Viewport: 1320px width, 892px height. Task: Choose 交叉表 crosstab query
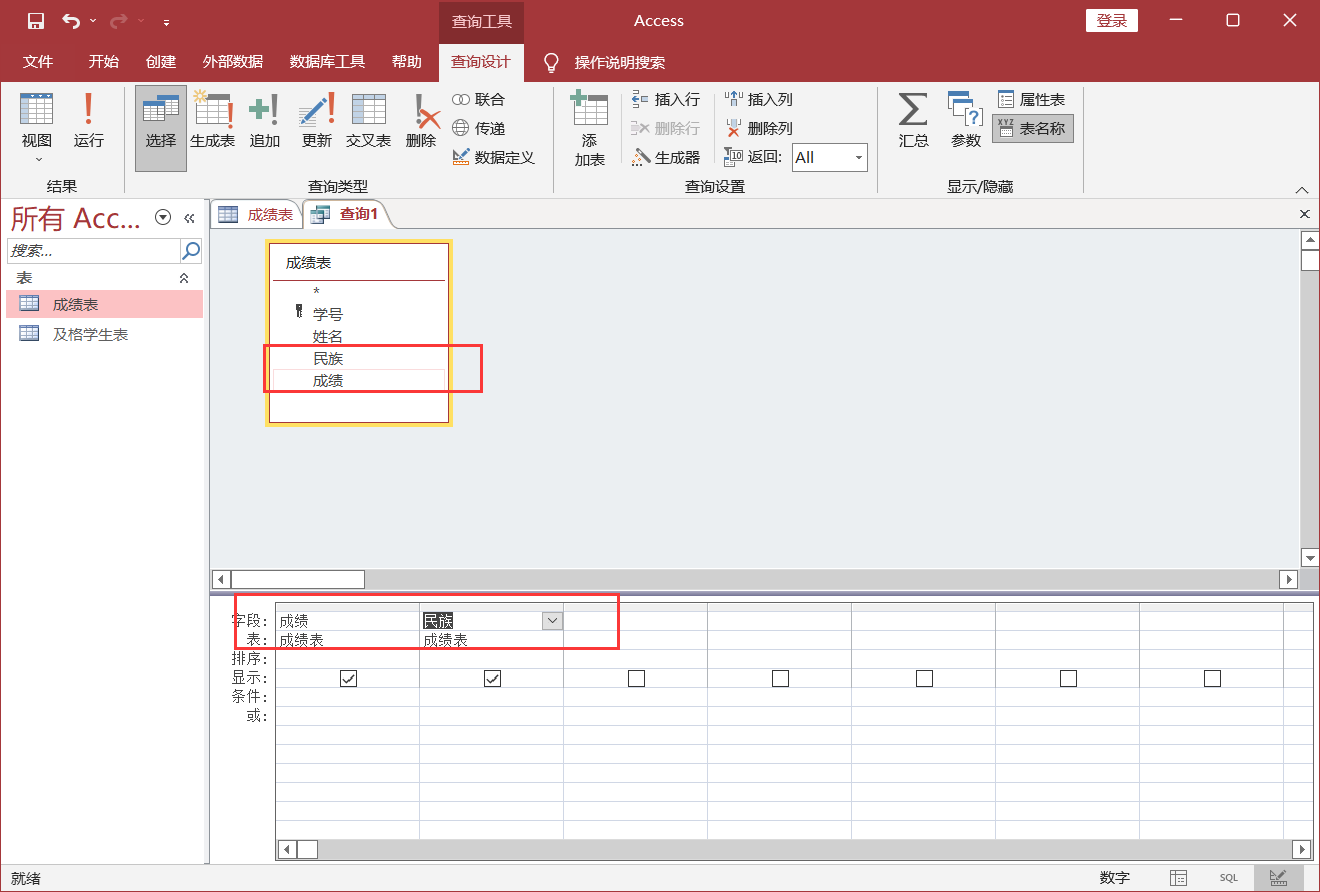coord(369,121)
